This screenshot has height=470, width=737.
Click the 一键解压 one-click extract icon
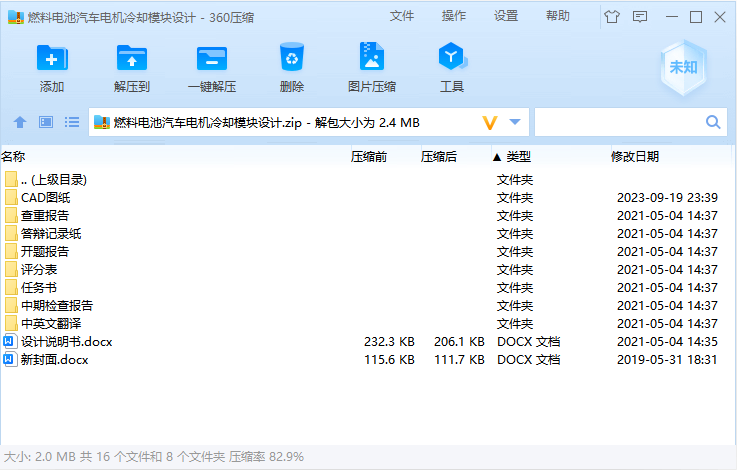click(212, 58)
